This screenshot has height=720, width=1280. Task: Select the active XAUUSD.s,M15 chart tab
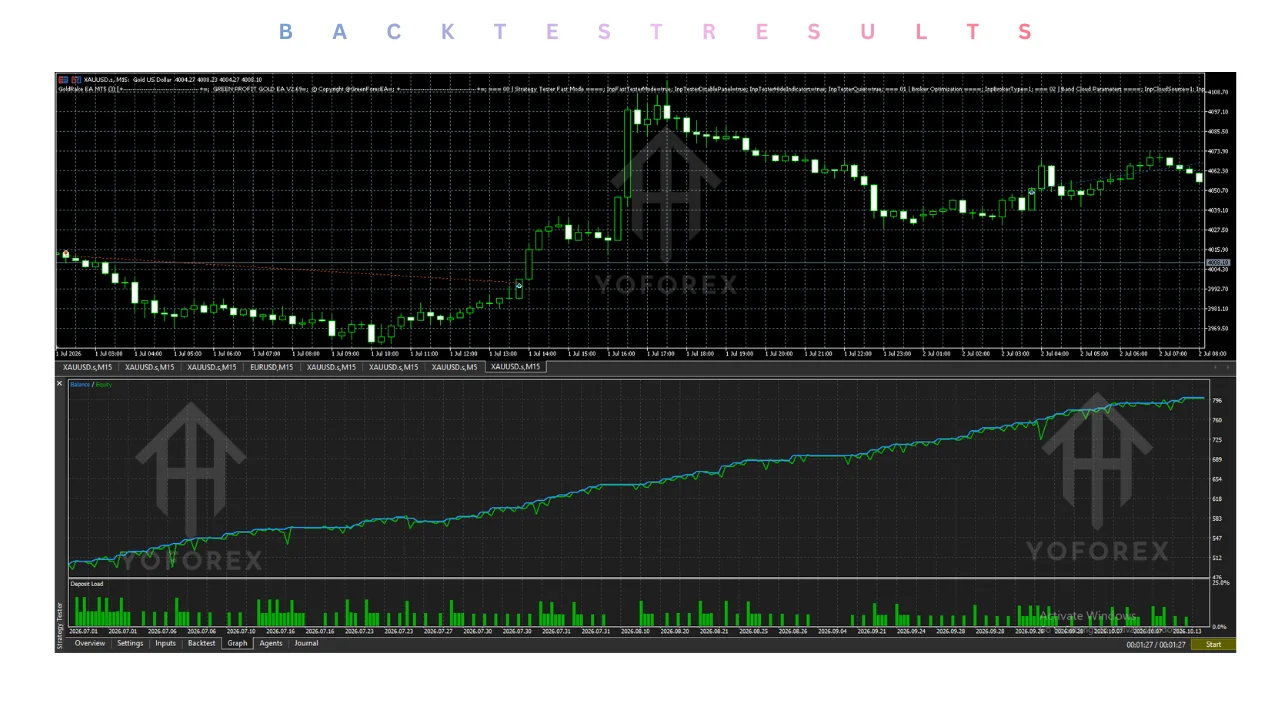pos(515,367)
